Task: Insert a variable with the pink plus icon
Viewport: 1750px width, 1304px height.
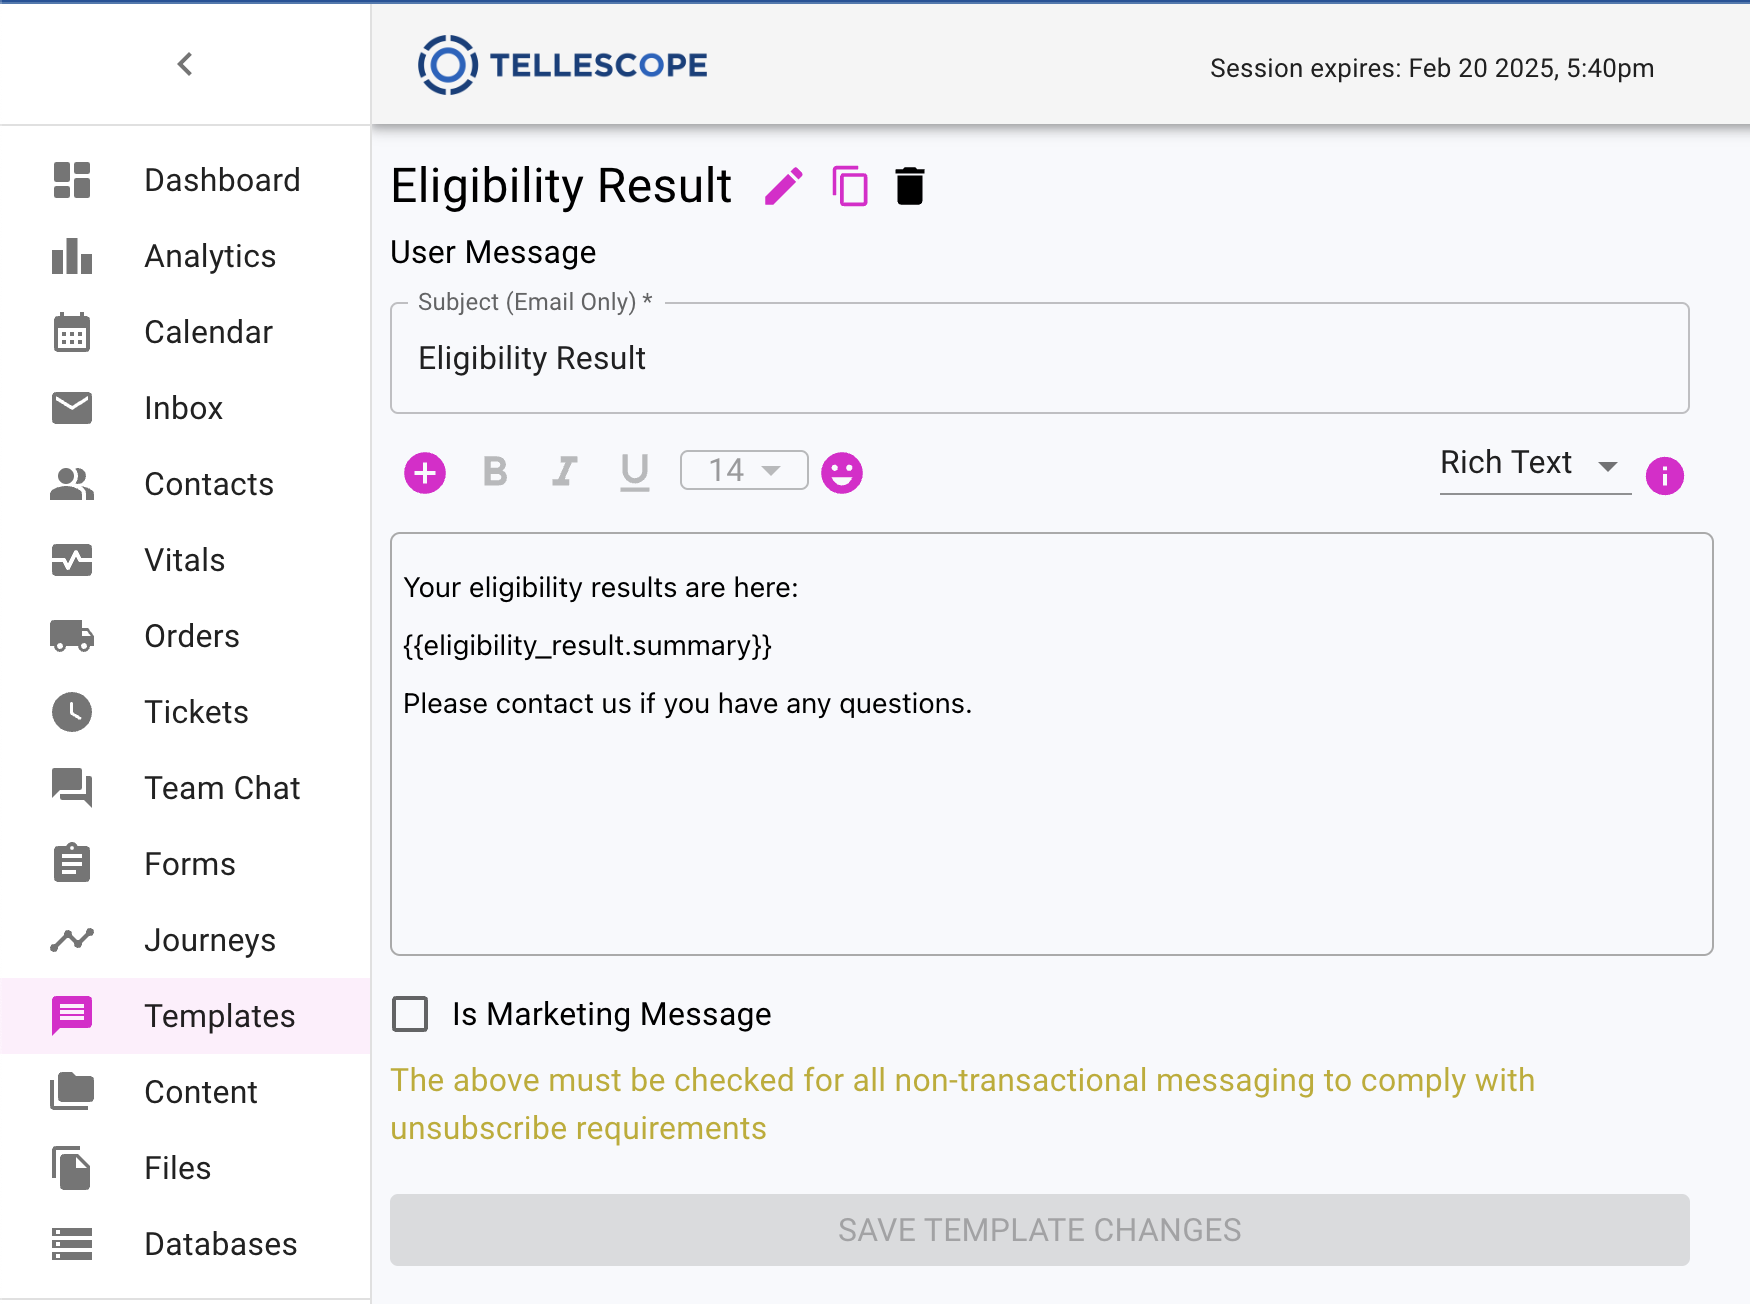Action: click(x=425, y=472)
